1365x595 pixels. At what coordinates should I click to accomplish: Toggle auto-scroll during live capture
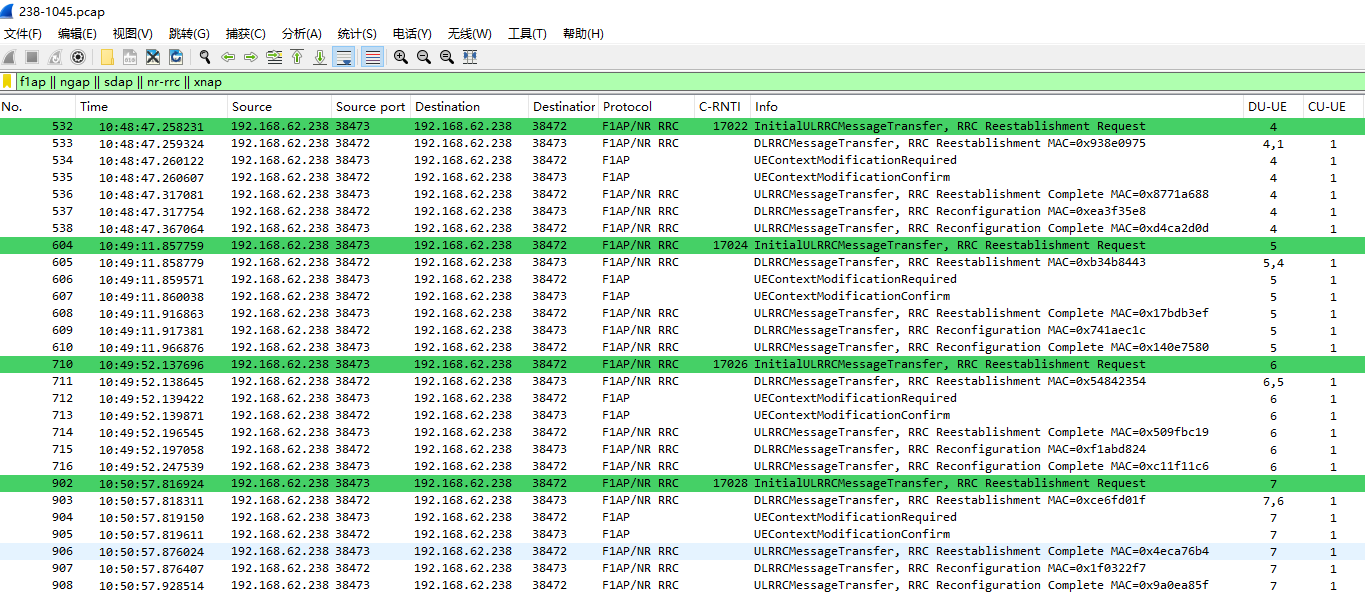coord(343,57)
